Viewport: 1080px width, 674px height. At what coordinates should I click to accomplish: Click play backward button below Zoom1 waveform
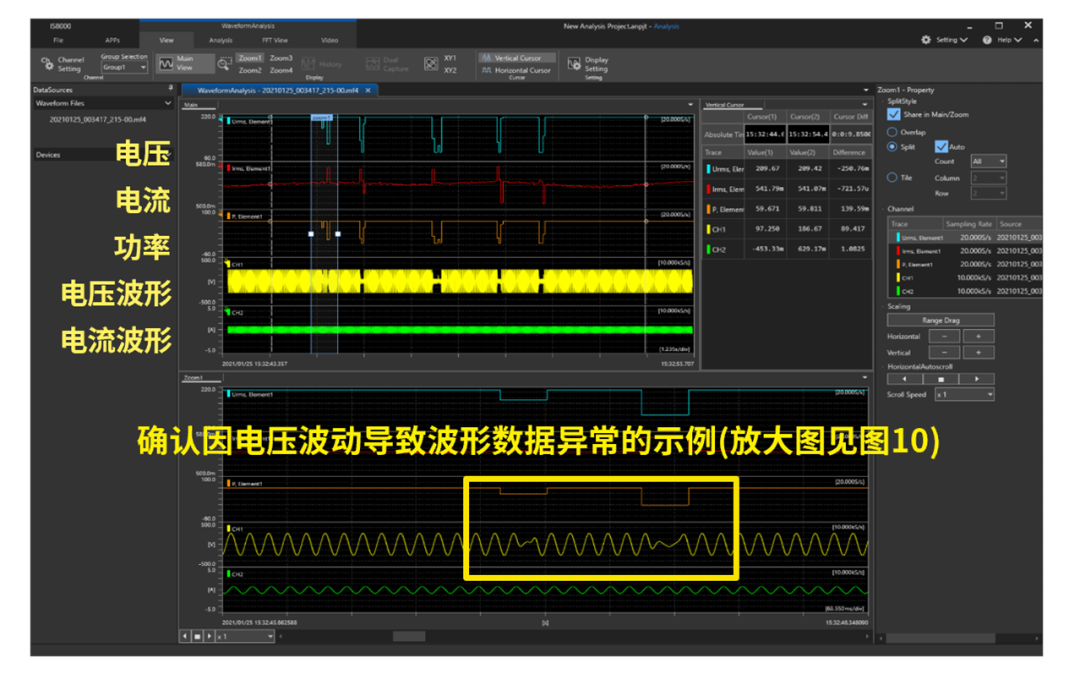[185, 636]
